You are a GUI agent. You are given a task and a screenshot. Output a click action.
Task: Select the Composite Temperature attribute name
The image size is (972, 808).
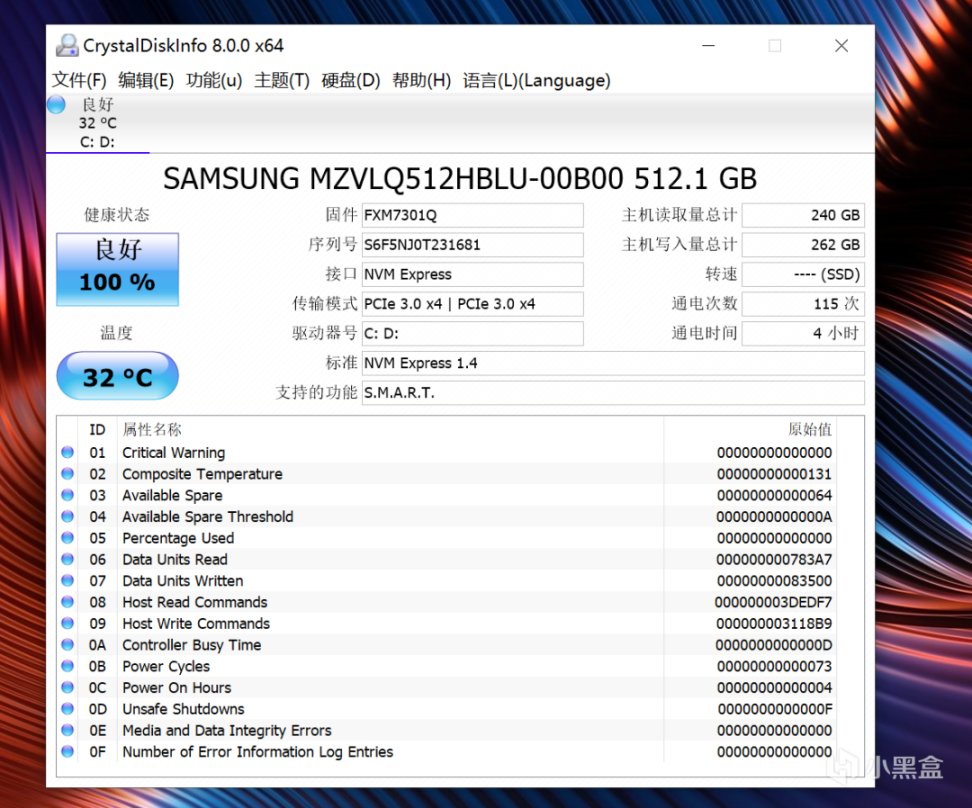pos(202,474)
